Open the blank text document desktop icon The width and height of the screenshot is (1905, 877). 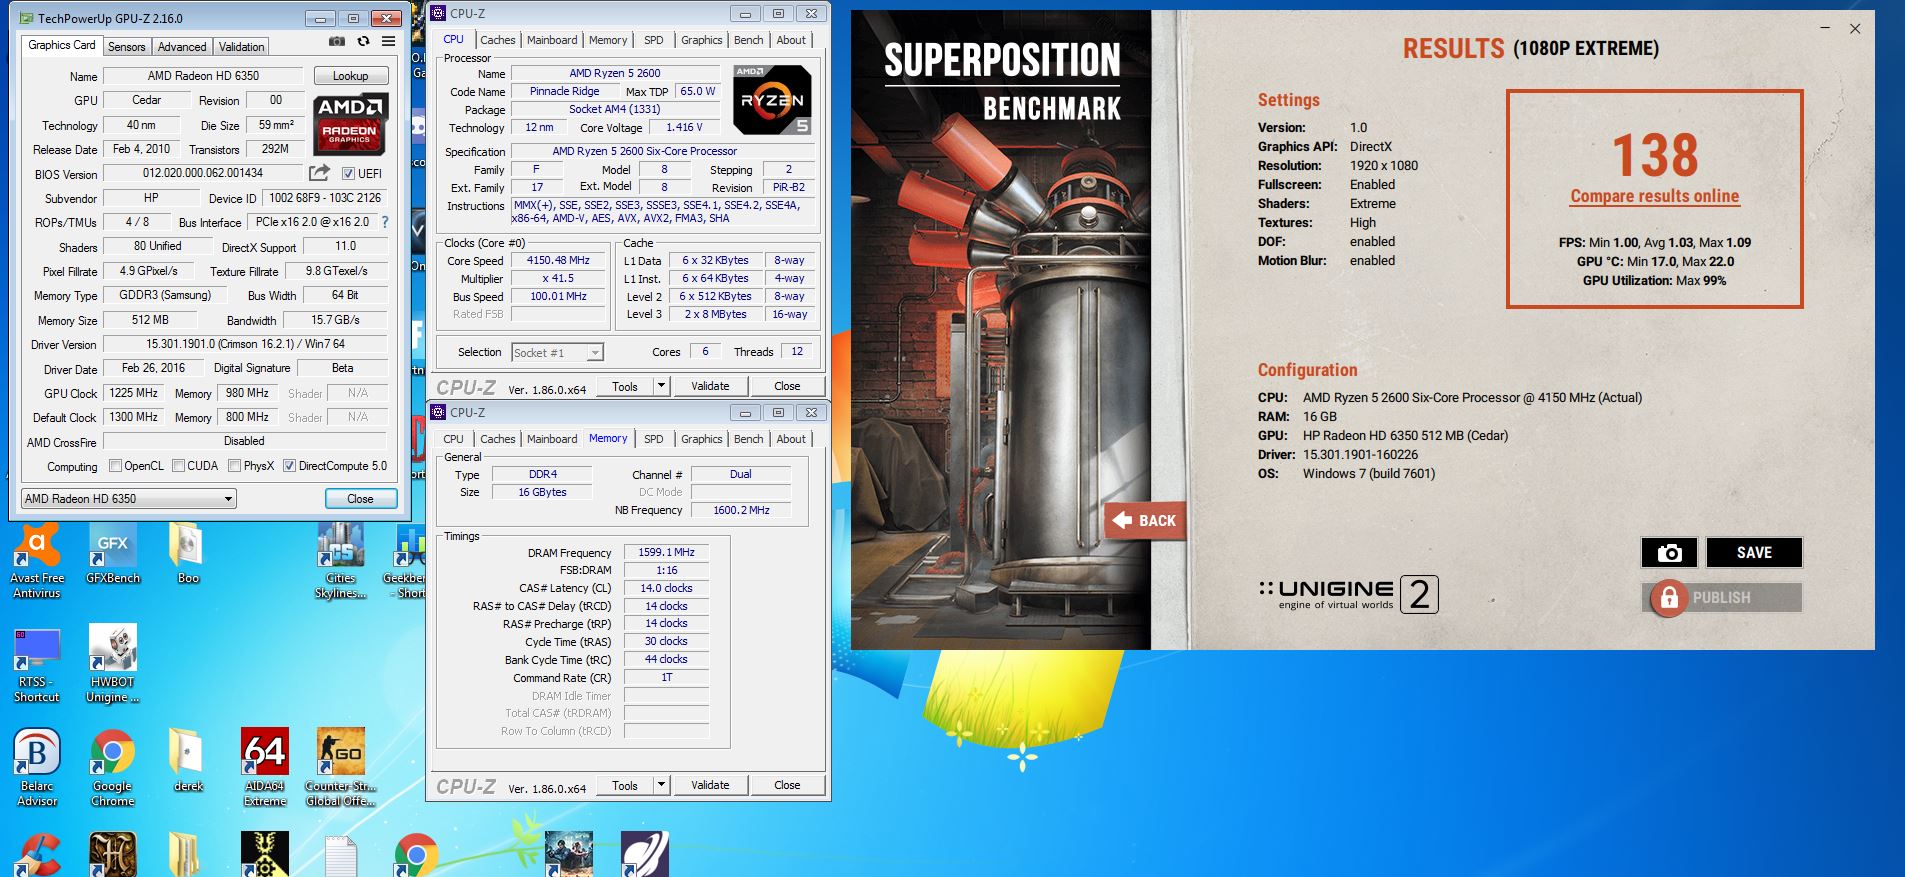point(340,856)
